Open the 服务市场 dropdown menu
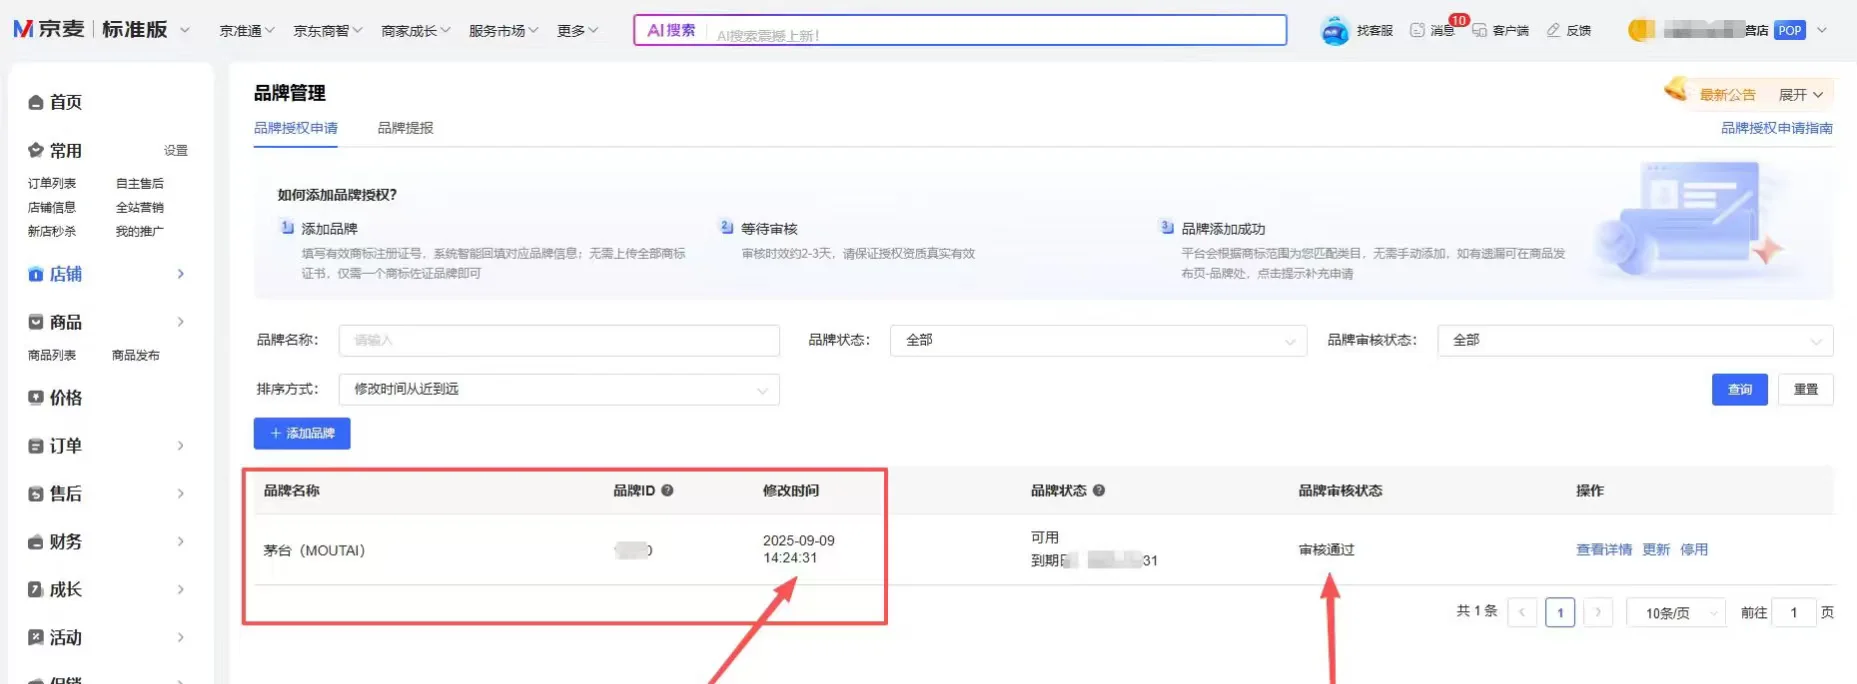The height and width of the screenshot is (684, 1857). tap(504, 31)
